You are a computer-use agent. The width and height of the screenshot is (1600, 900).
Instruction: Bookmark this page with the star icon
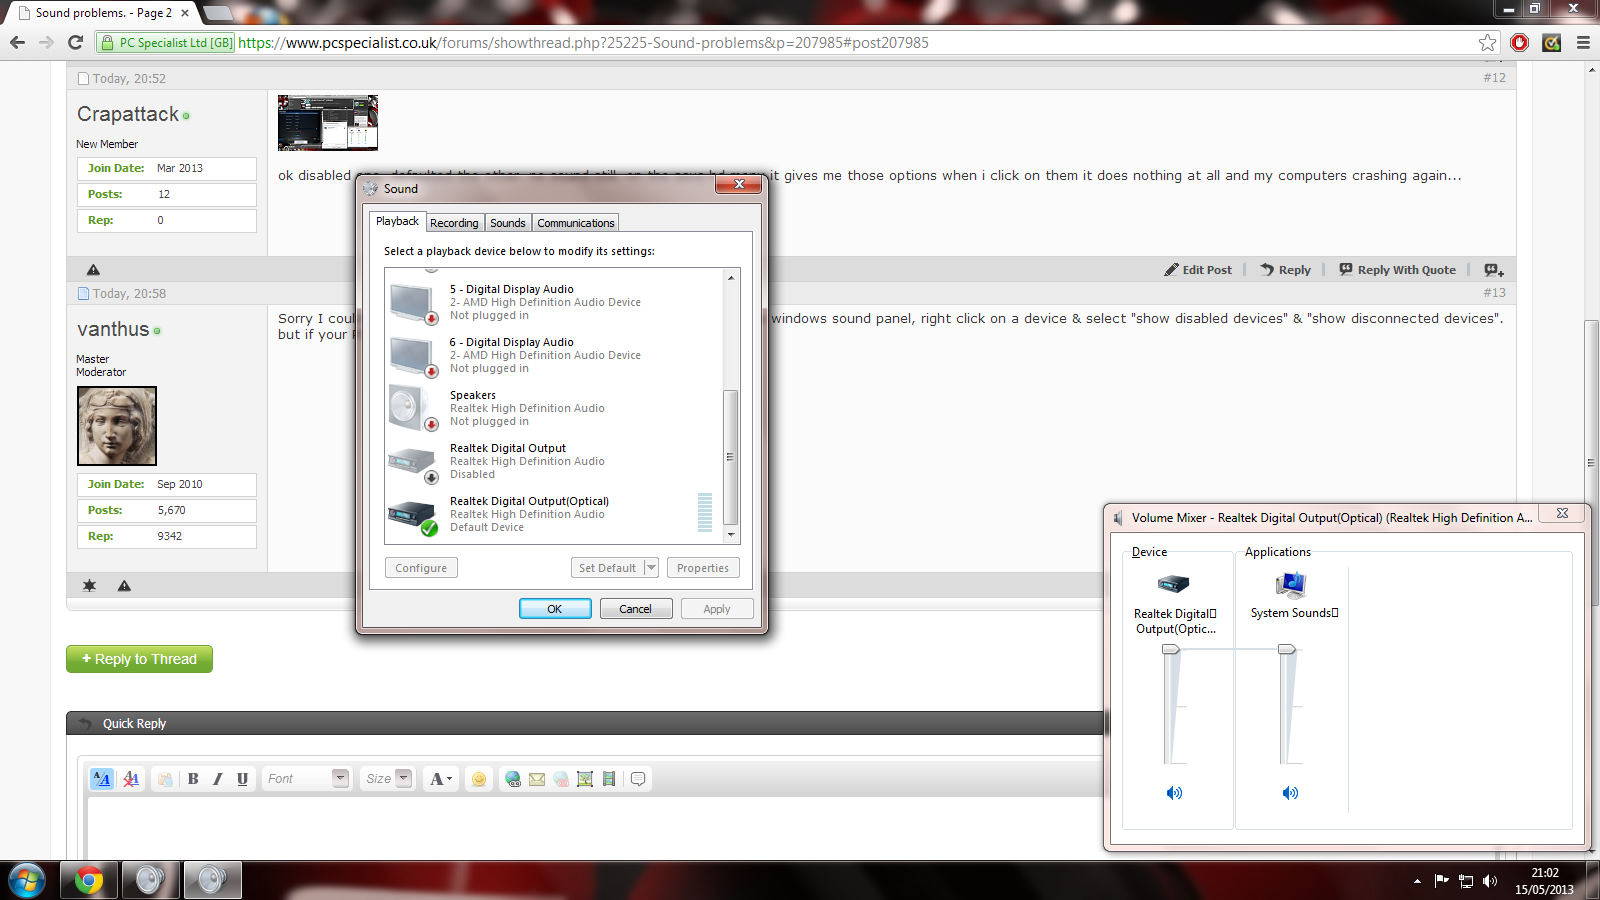coord(1488,42)
